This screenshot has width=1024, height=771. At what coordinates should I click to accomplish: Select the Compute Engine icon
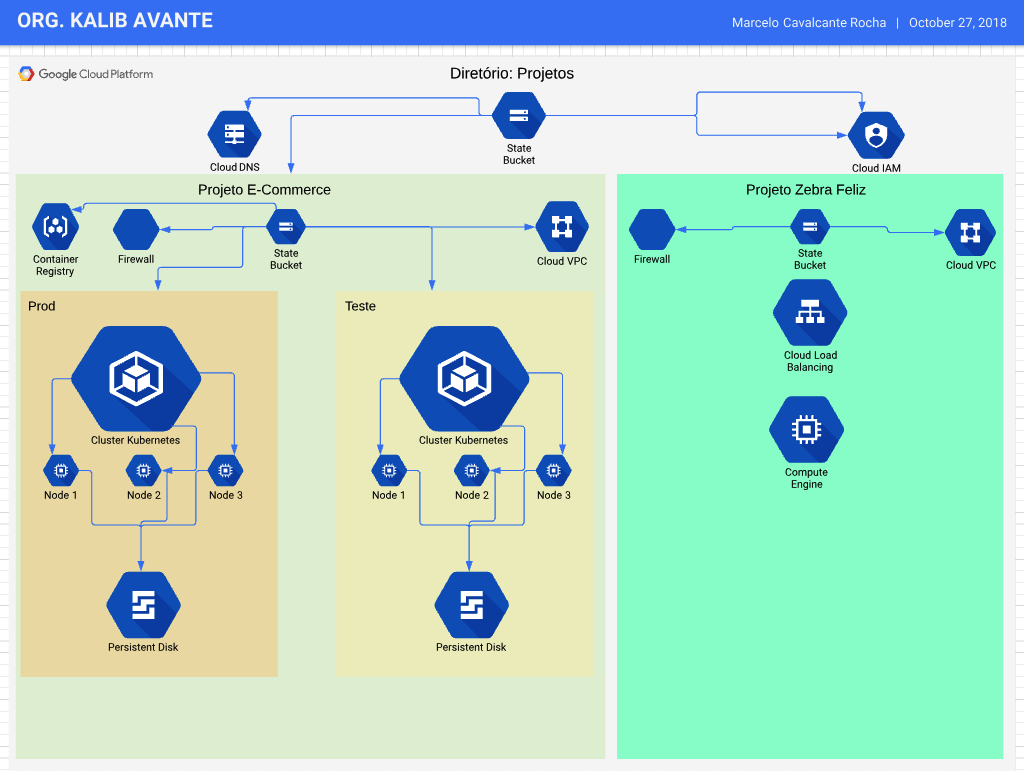806,430
